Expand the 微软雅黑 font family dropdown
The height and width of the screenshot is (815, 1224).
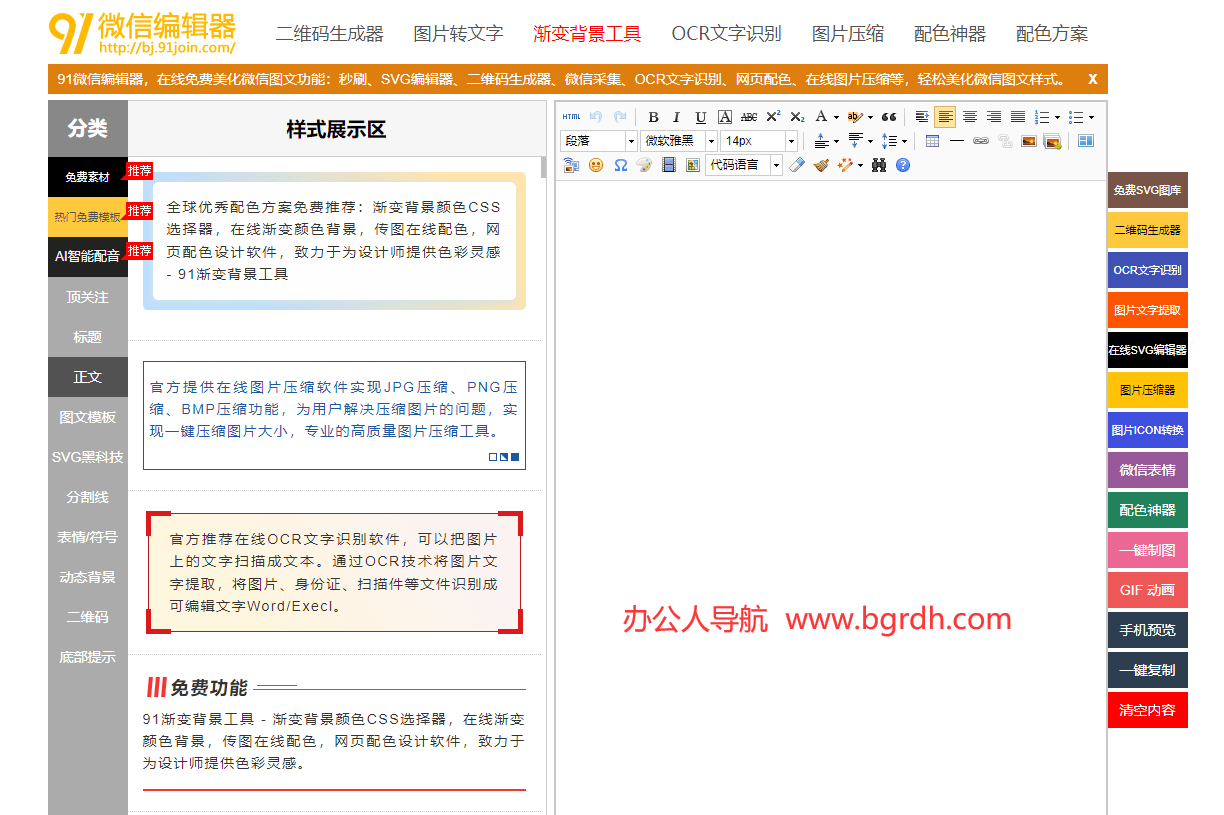[x=710, y=141]
